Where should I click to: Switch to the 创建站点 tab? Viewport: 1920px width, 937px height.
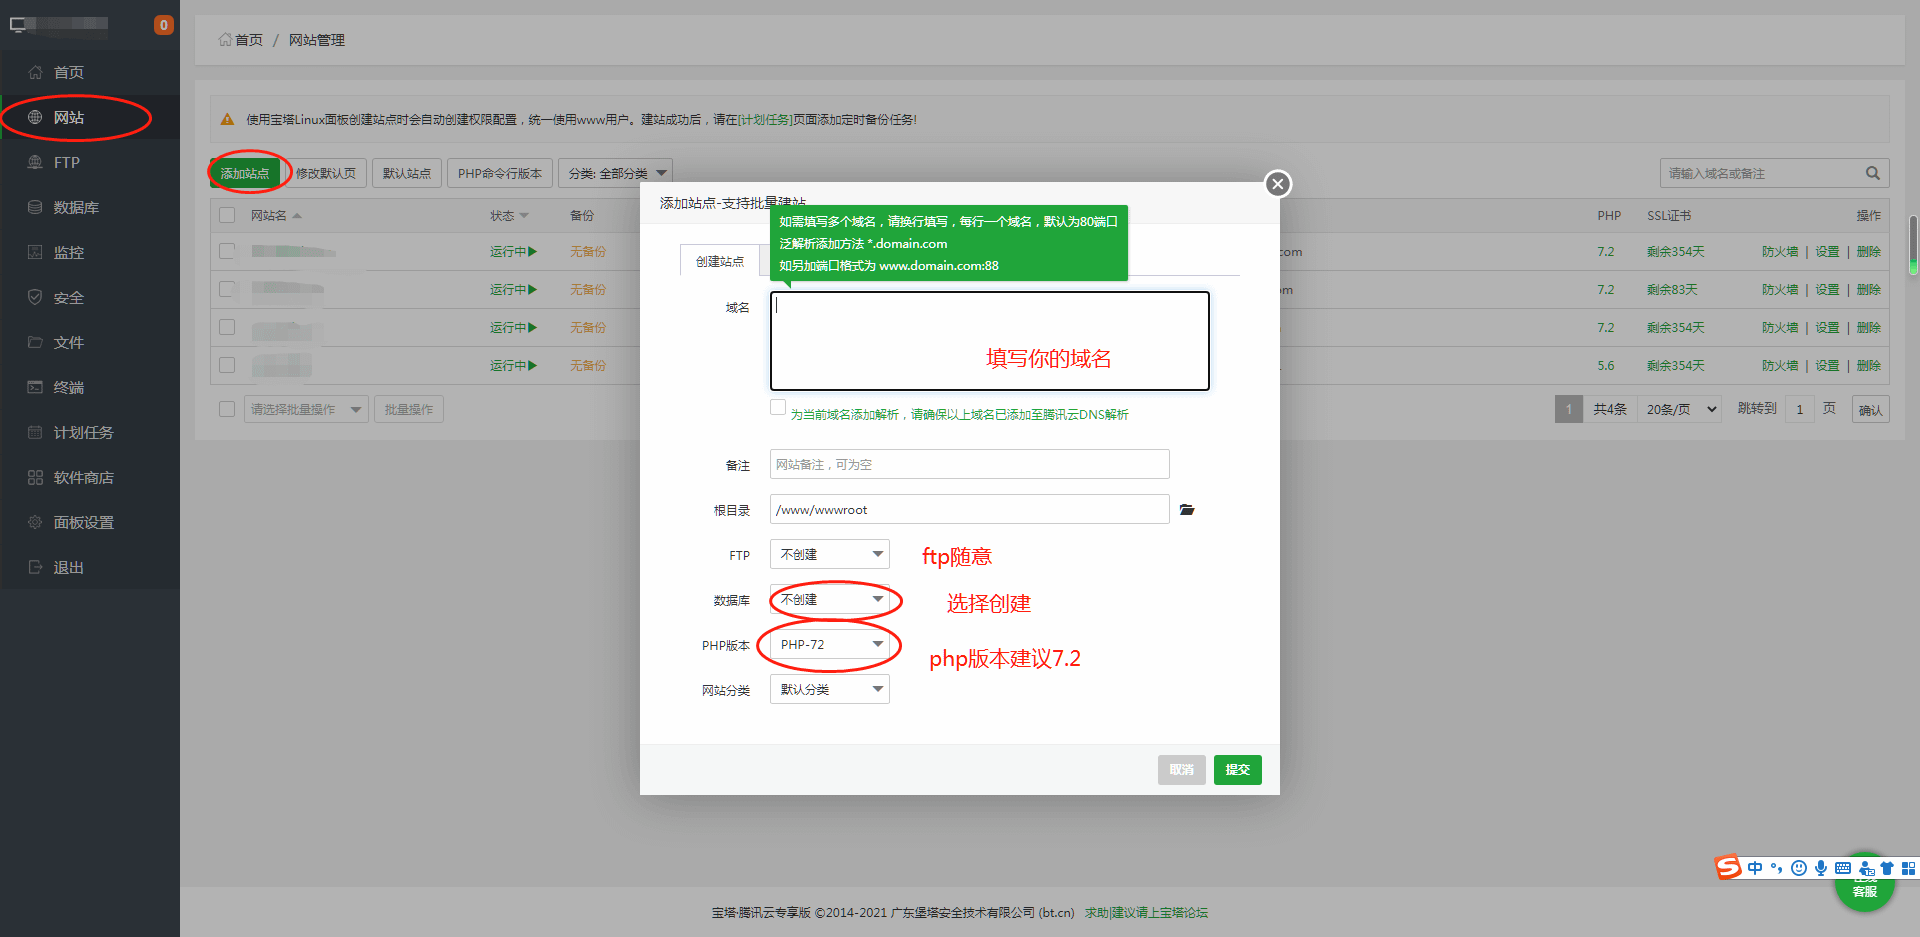(718, 261)
